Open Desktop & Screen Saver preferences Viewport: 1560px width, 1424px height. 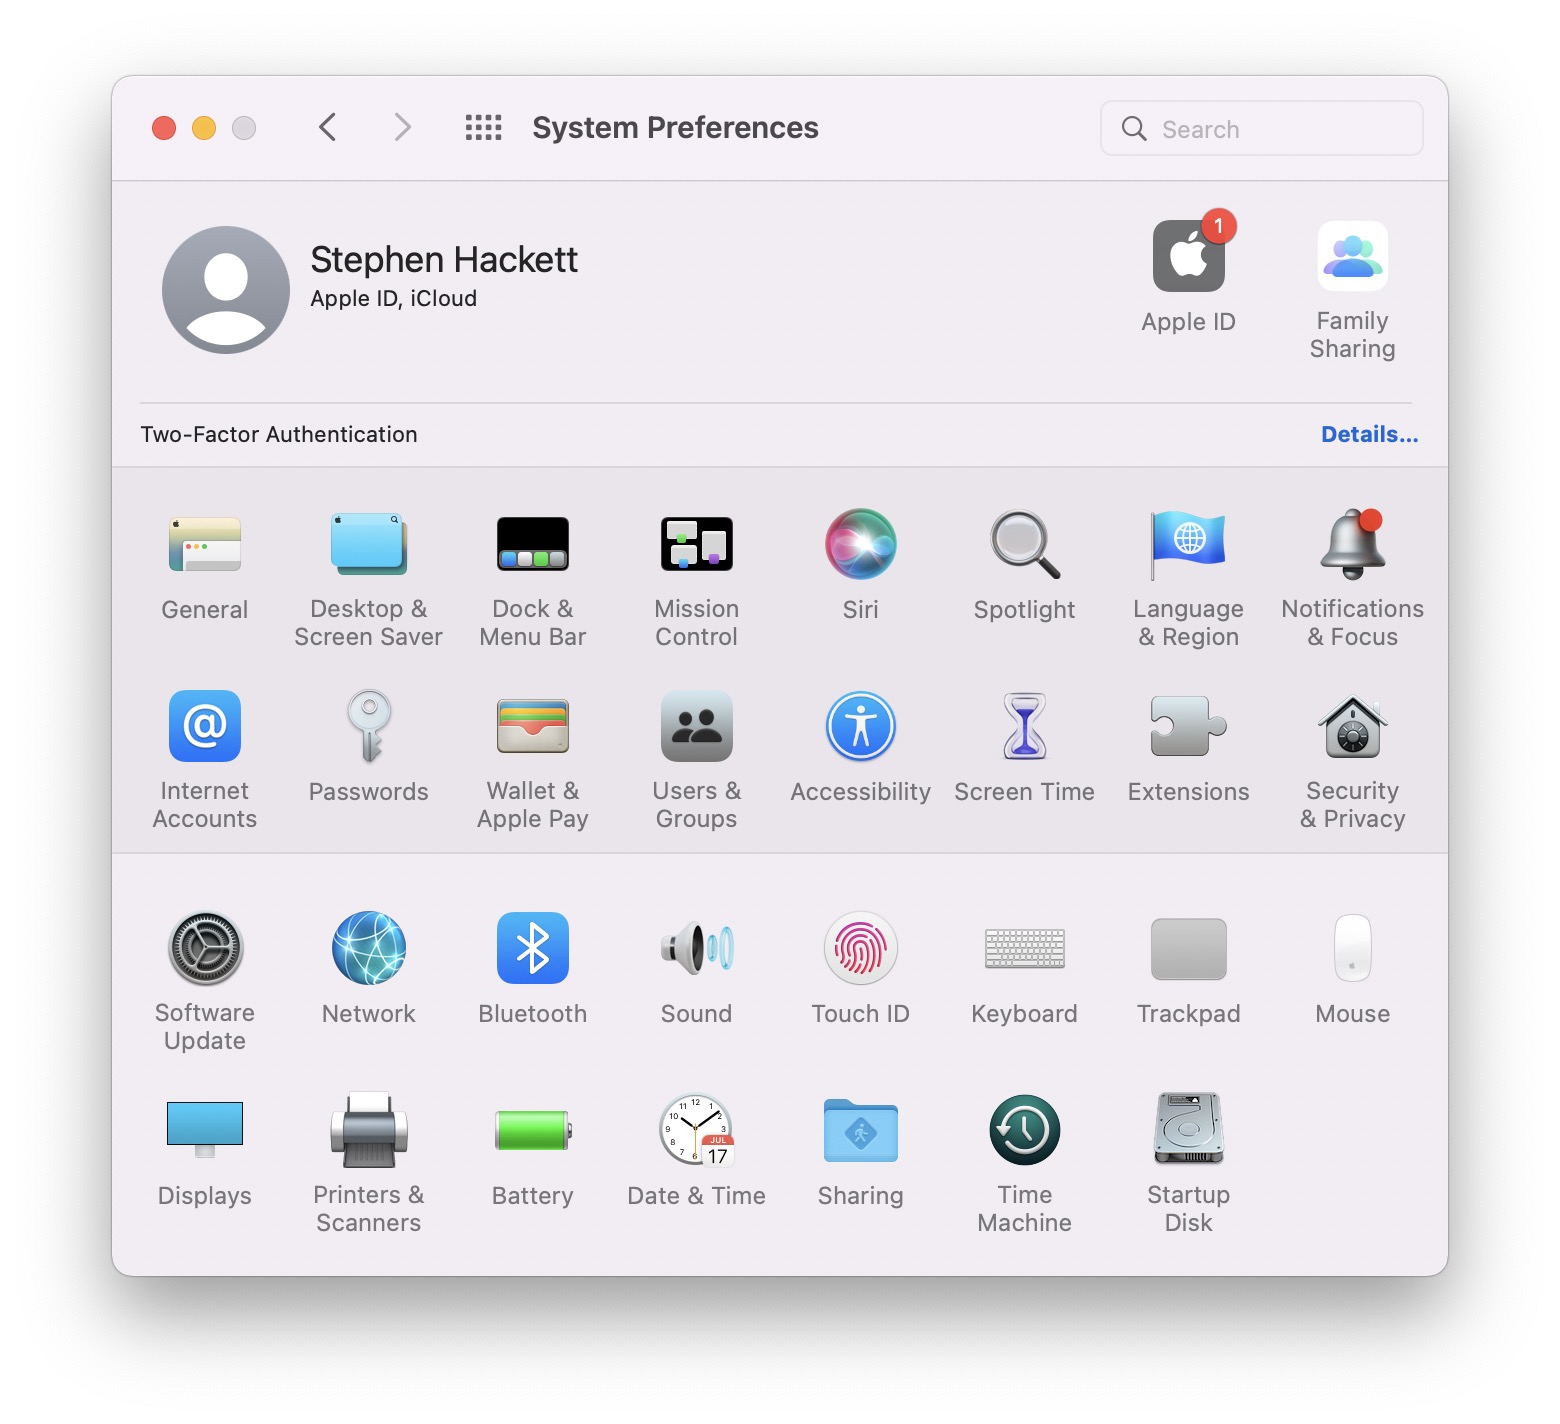369,545
